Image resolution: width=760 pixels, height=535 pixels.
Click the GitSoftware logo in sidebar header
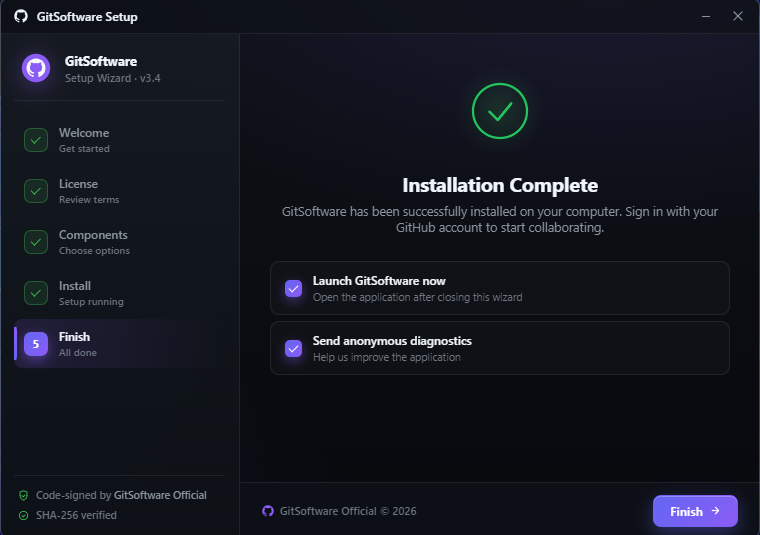pyautogui.click(x=36, y=68)
